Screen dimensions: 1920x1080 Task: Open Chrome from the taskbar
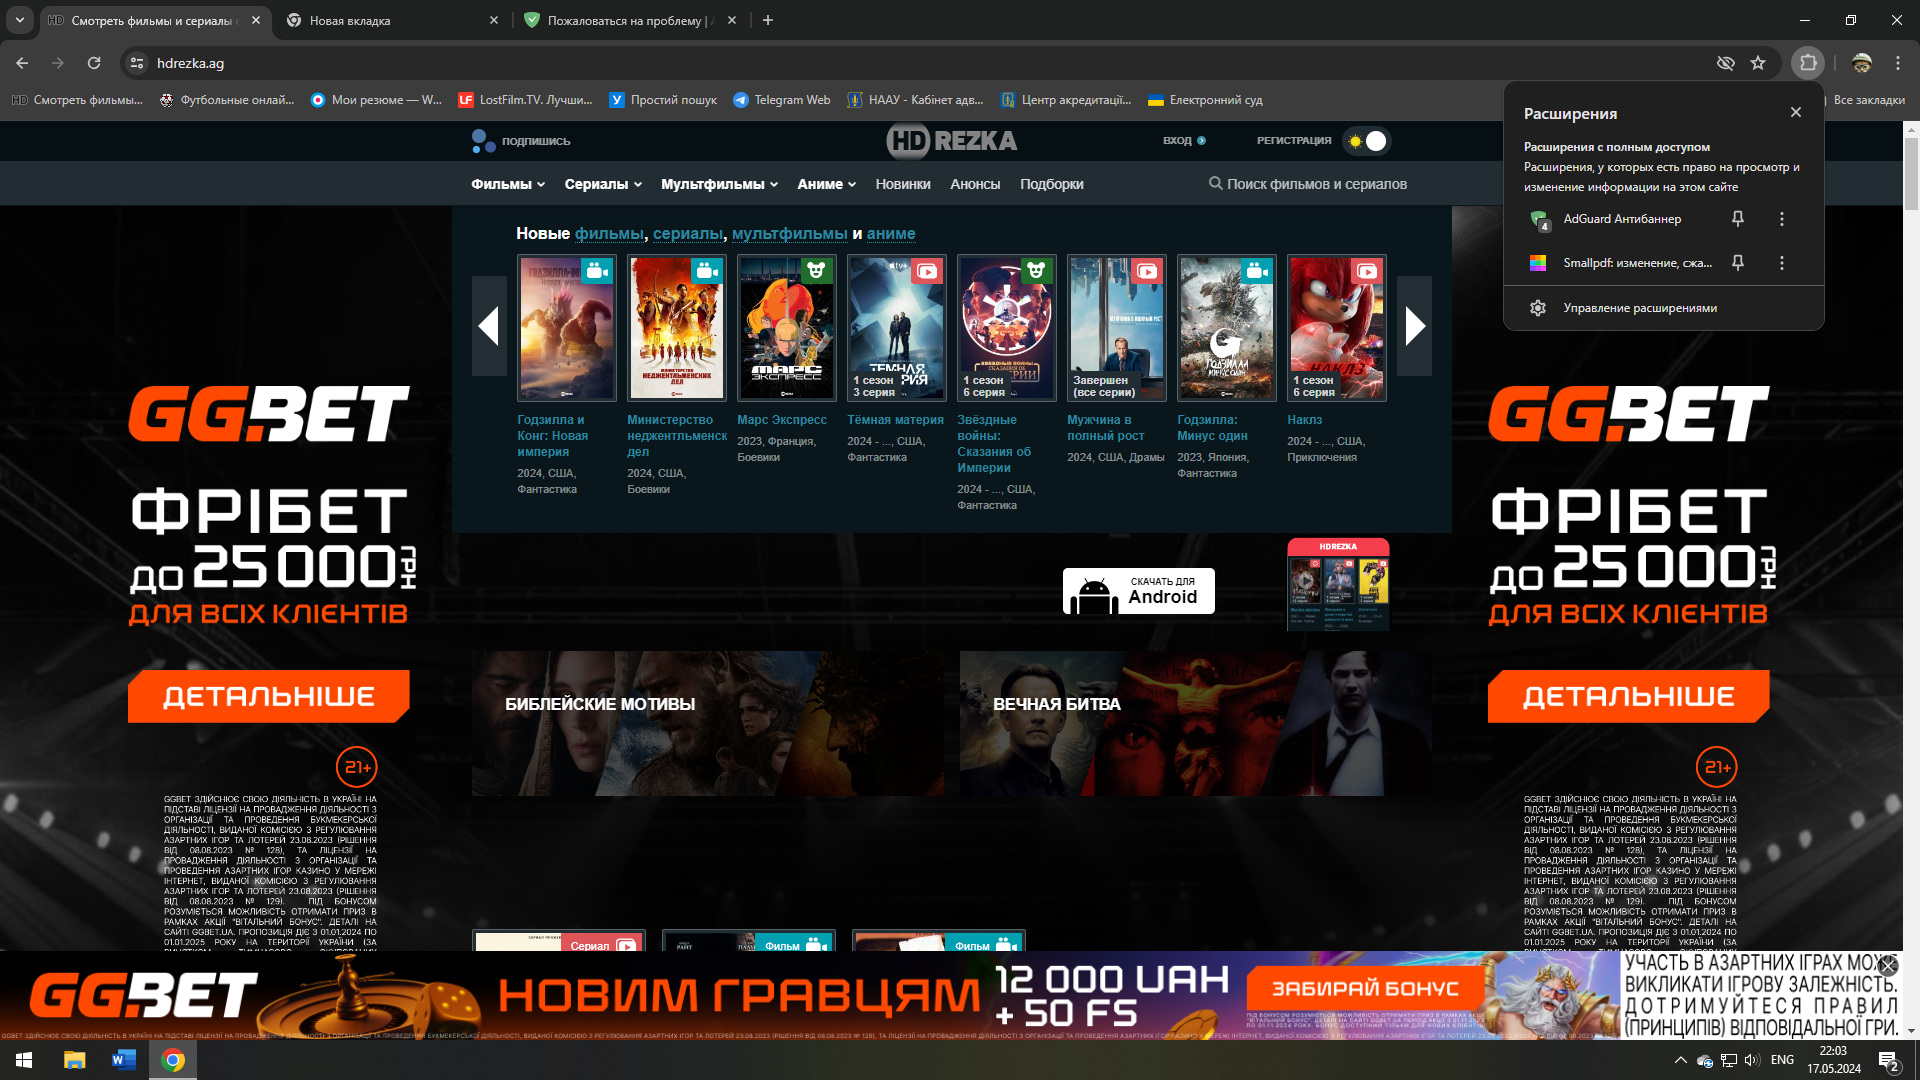click(172, 1059)
